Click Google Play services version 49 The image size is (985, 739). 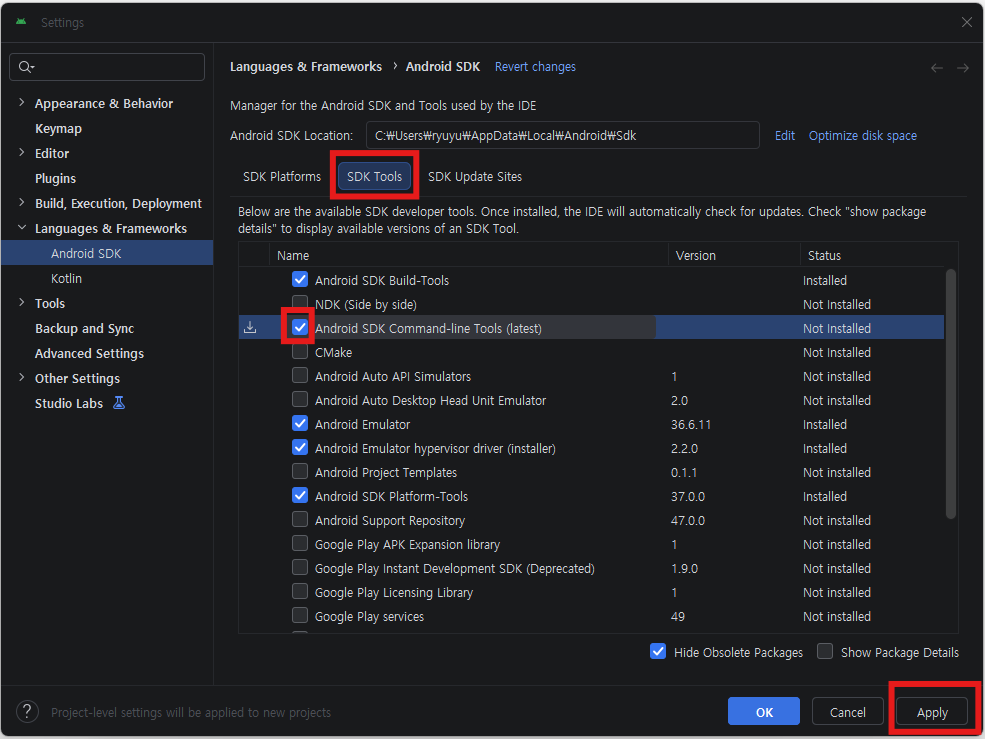678,616
